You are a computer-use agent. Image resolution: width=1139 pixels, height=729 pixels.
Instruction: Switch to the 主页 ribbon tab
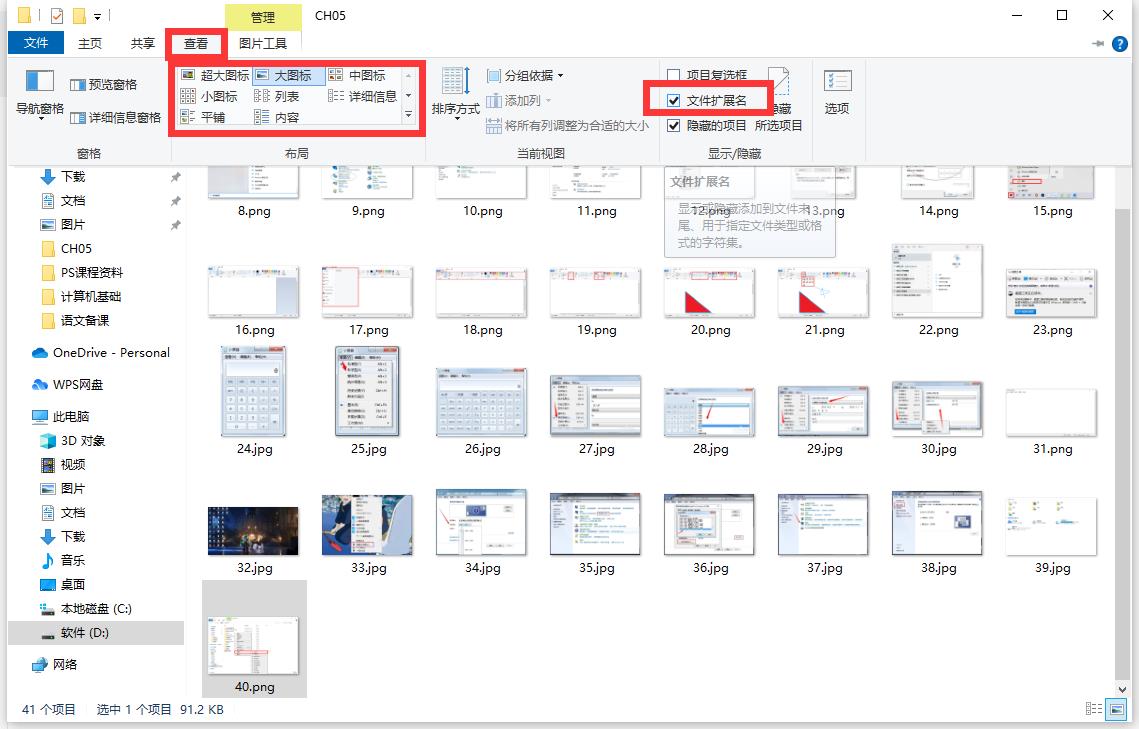90,43
